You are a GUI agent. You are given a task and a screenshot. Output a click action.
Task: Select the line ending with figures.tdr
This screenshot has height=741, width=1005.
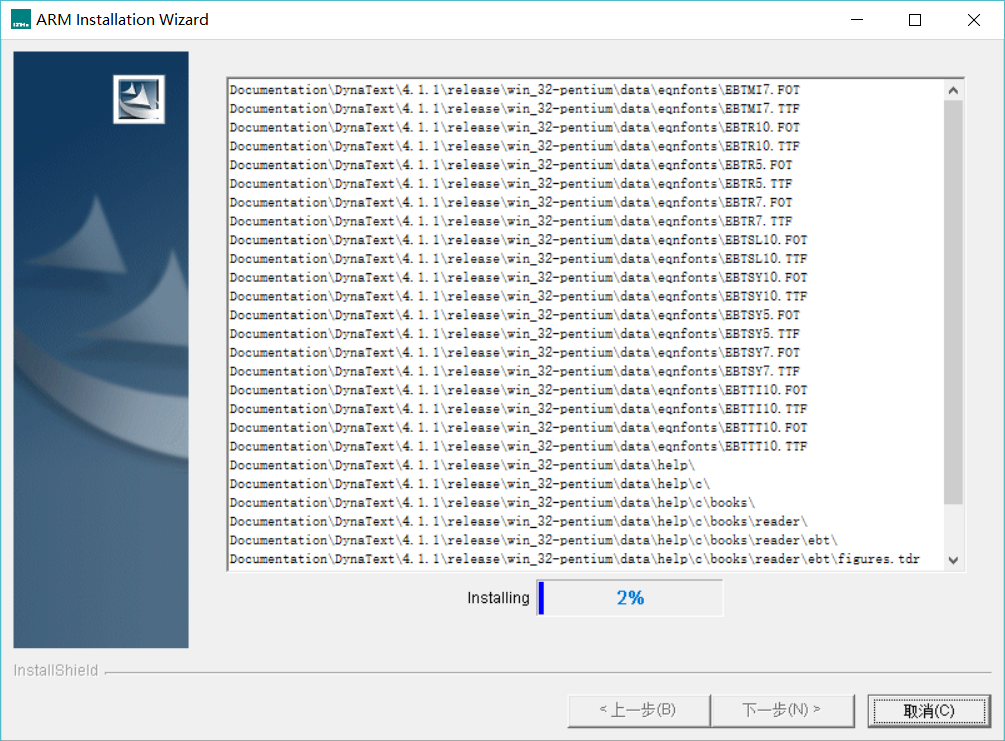coord(575,559)
